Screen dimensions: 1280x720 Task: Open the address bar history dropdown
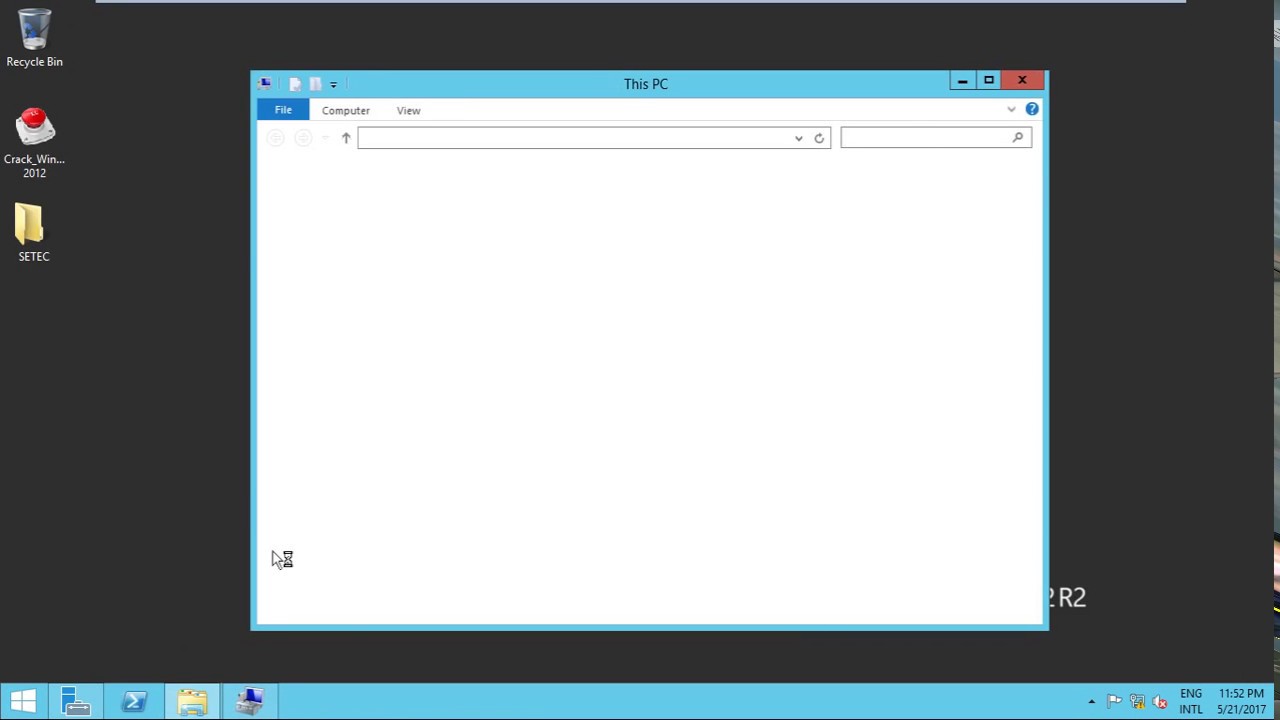[798, 138]
